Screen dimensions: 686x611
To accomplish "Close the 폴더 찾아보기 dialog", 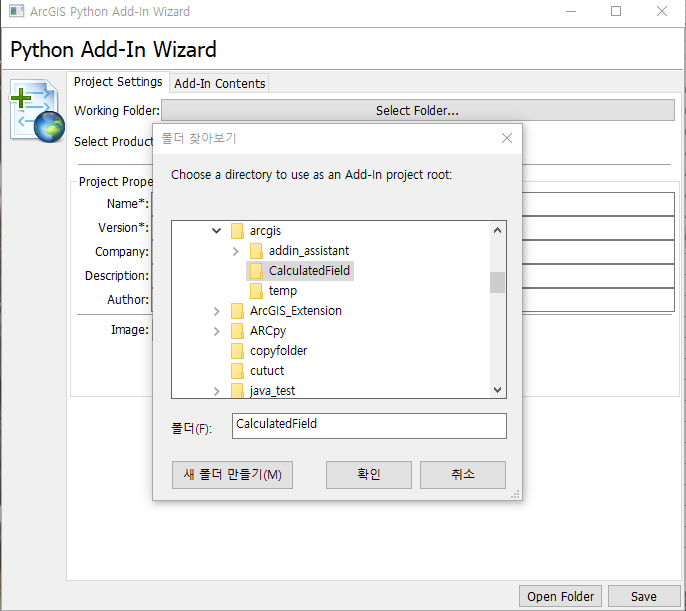I will click(x=507, y=138).
